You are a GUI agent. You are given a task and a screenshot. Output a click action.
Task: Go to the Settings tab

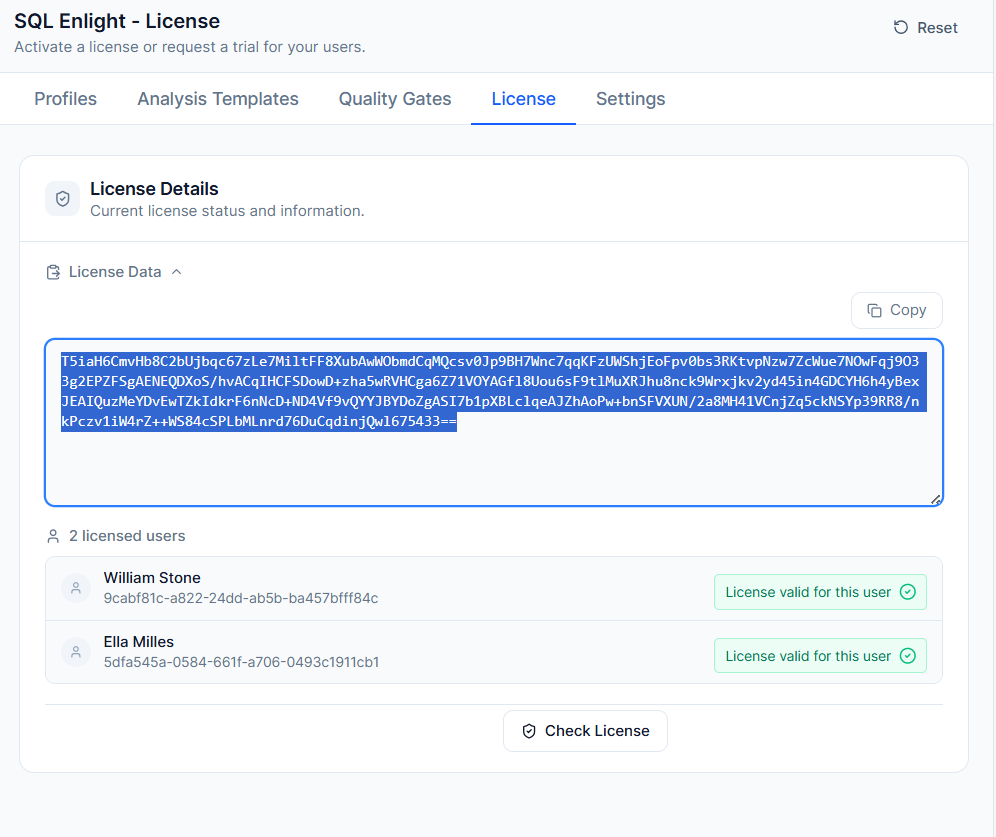click(630, 98)
